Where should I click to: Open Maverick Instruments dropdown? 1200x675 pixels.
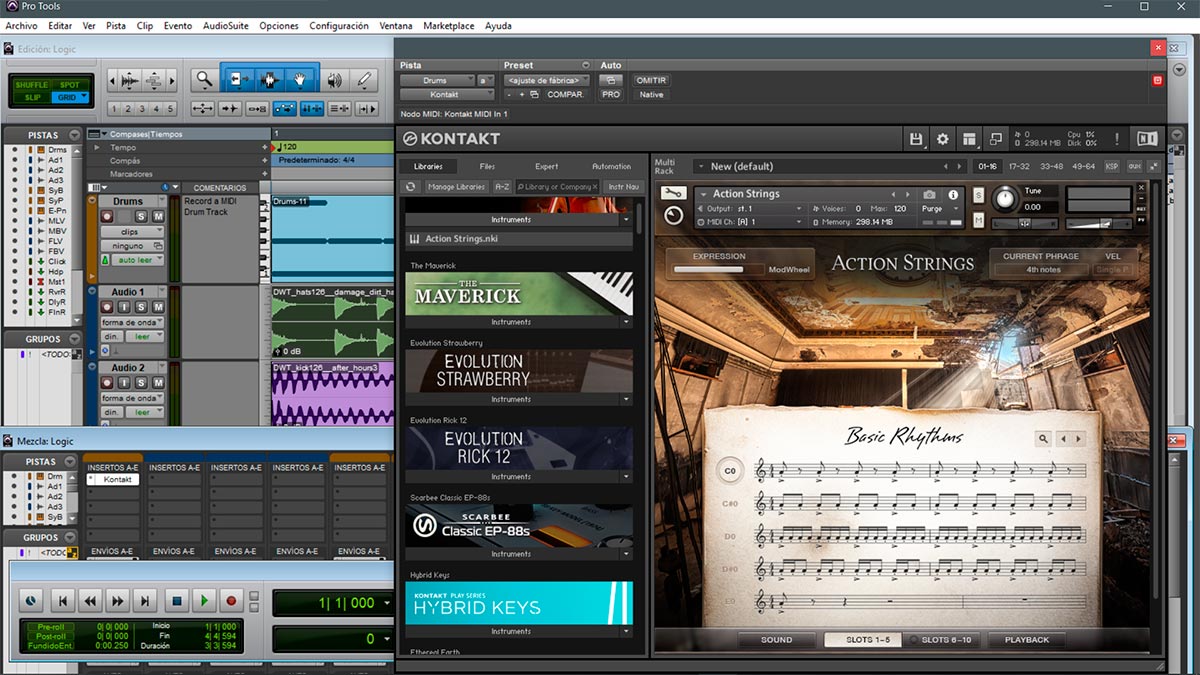[626, 322]
